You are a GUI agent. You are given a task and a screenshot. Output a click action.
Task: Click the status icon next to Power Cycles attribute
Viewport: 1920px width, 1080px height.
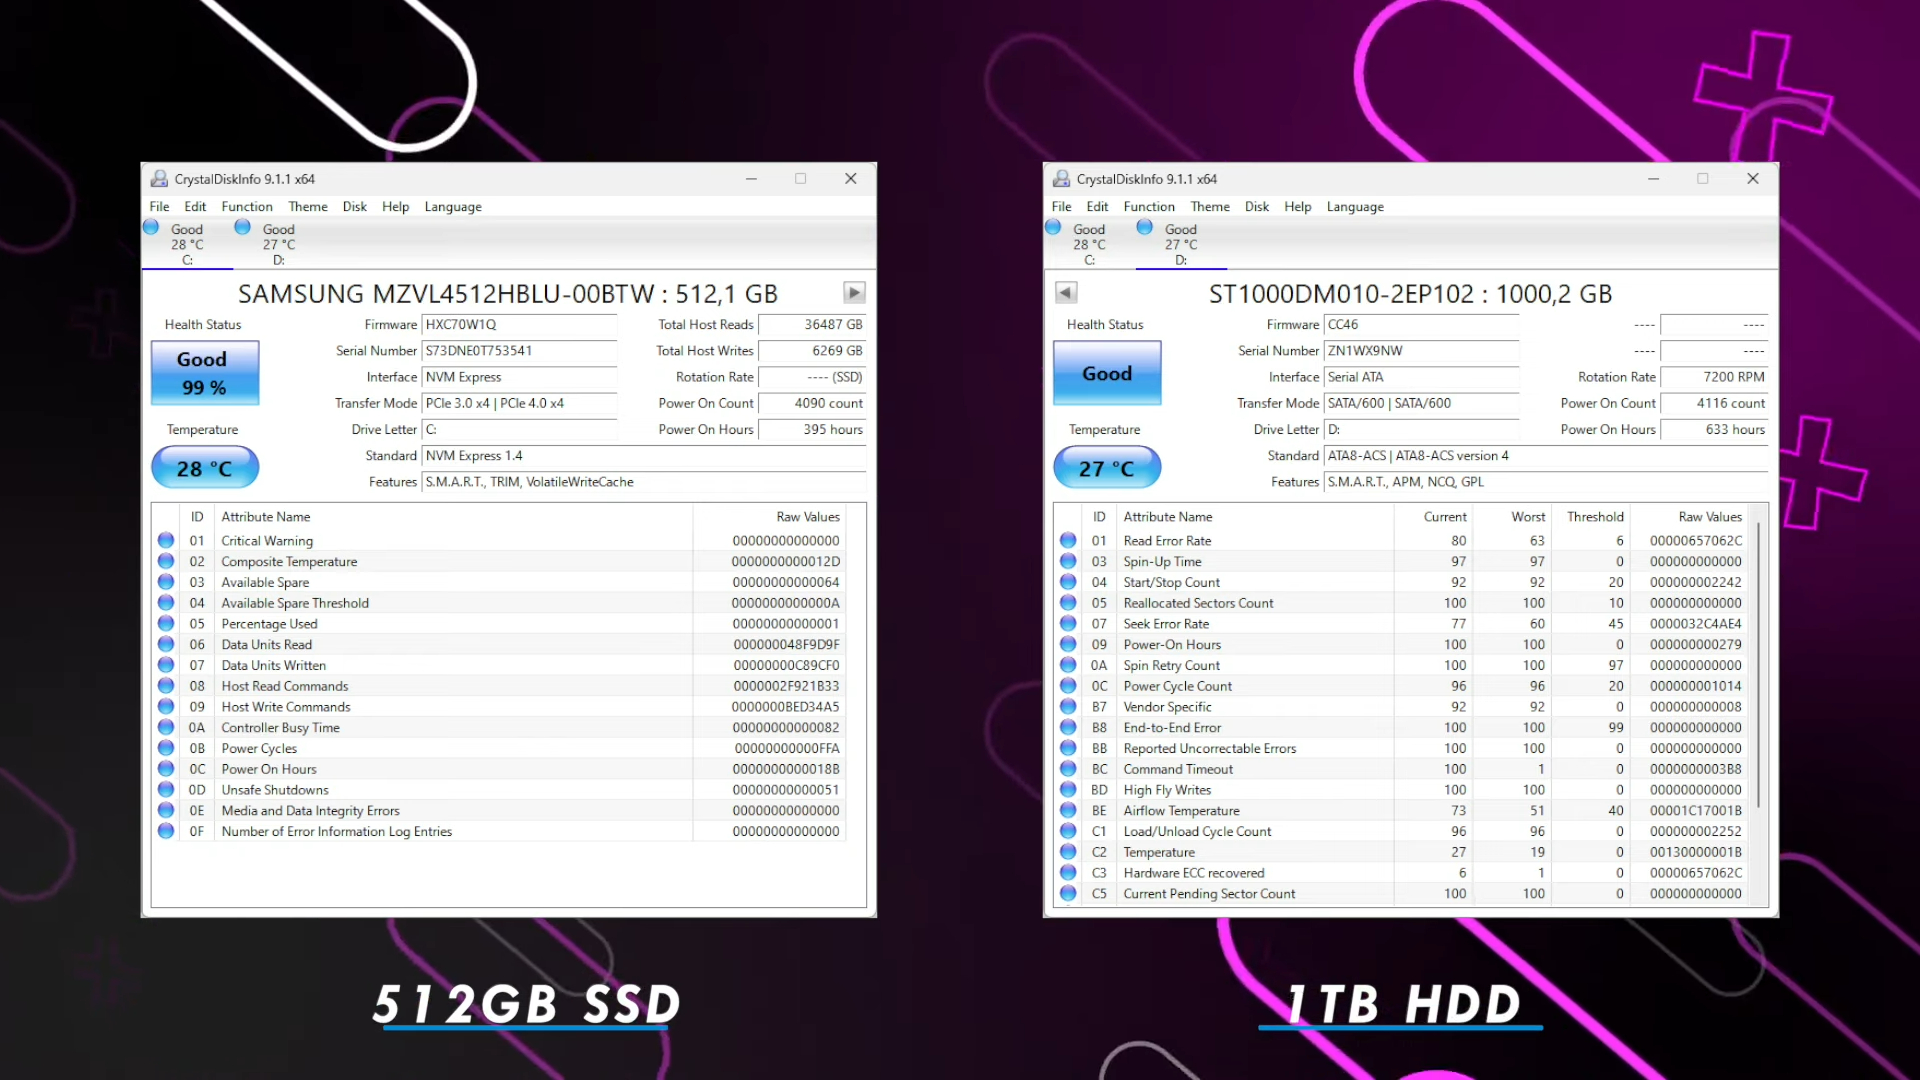pyautogui.click(x=166, y=748)
